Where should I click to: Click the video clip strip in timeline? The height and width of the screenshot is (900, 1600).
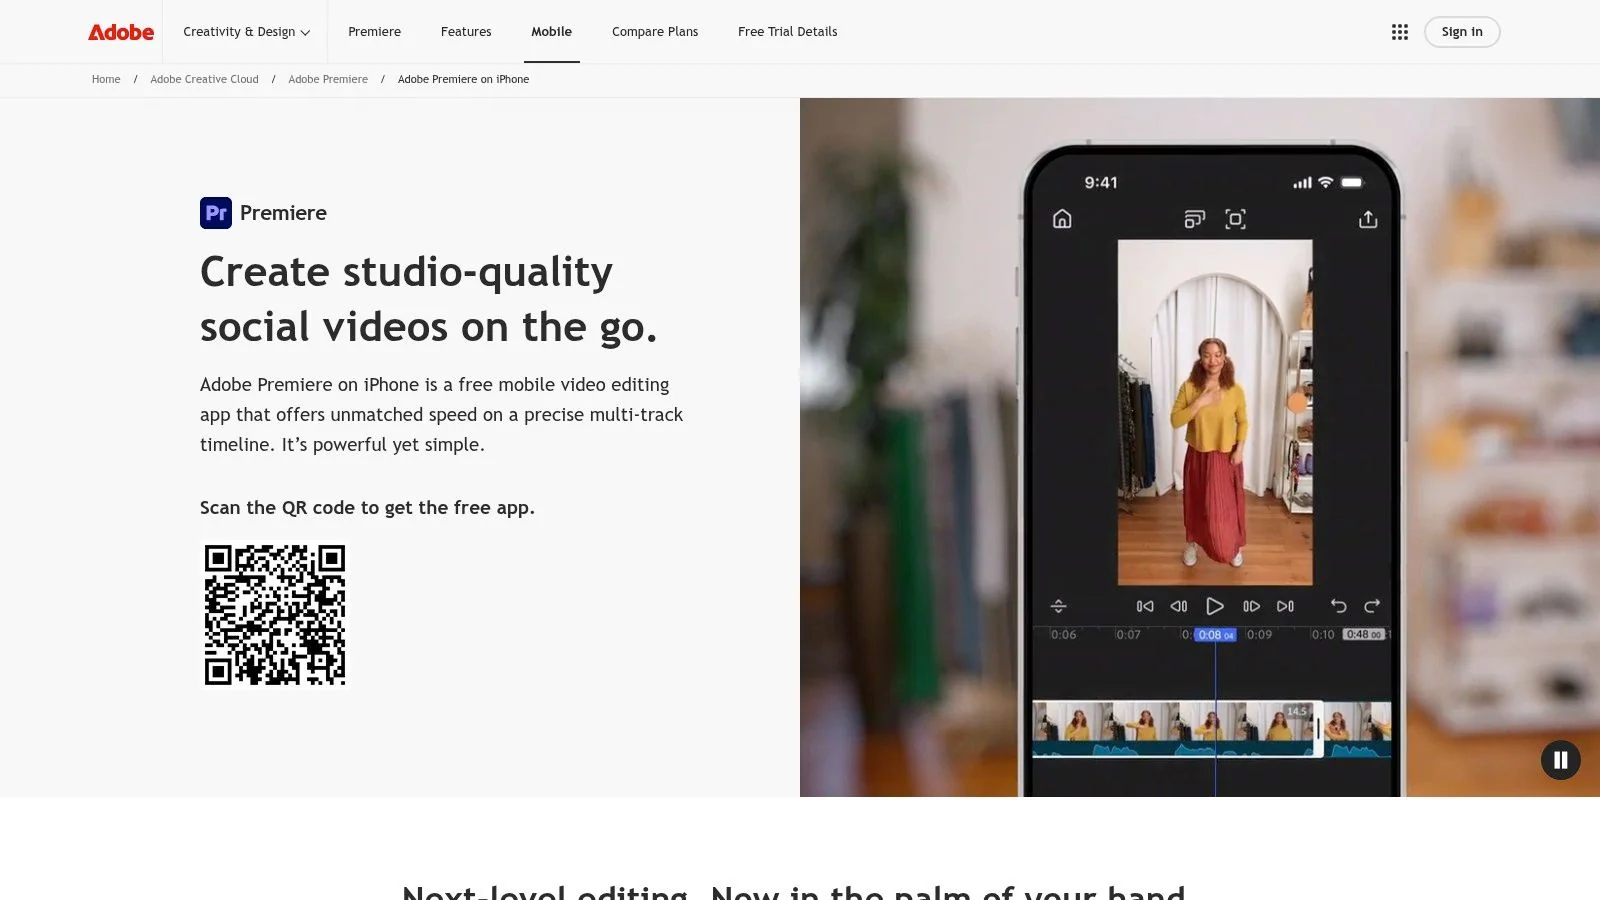pos(1176,729)
